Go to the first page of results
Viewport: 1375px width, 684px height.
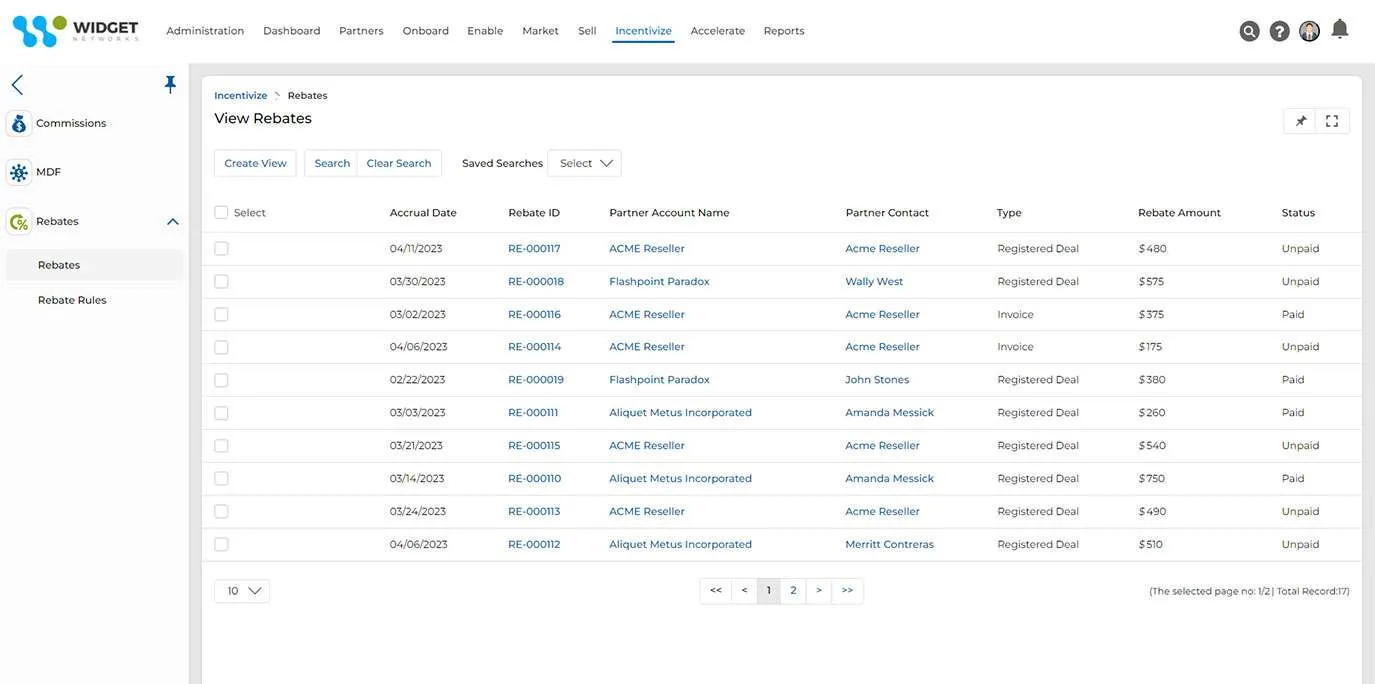click(716, 591)
